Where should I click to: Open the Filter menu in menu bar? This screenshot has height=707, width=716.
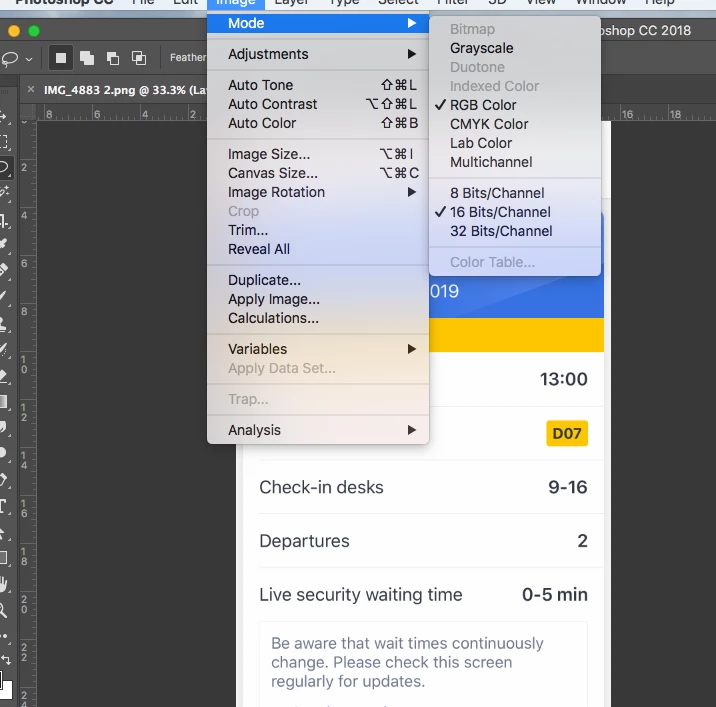[453, 2]
